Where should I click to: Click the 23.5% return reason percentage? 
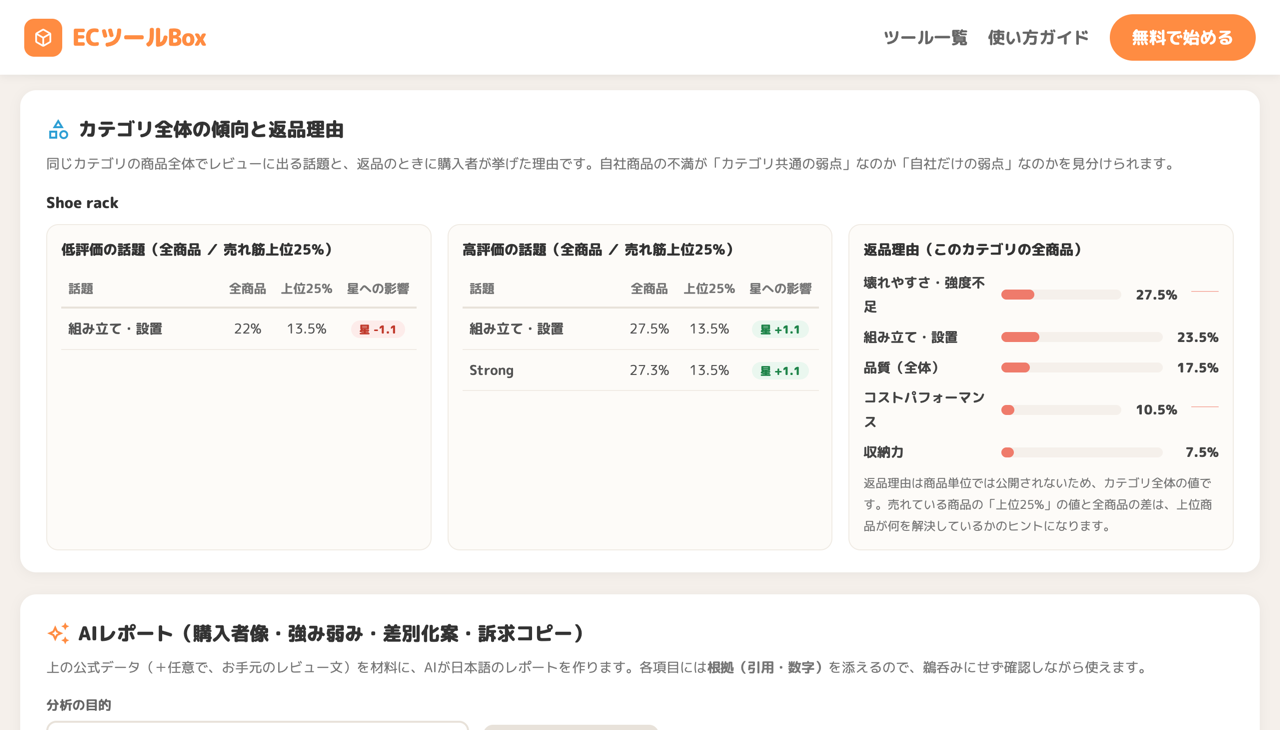click(x=1197, y=337)
